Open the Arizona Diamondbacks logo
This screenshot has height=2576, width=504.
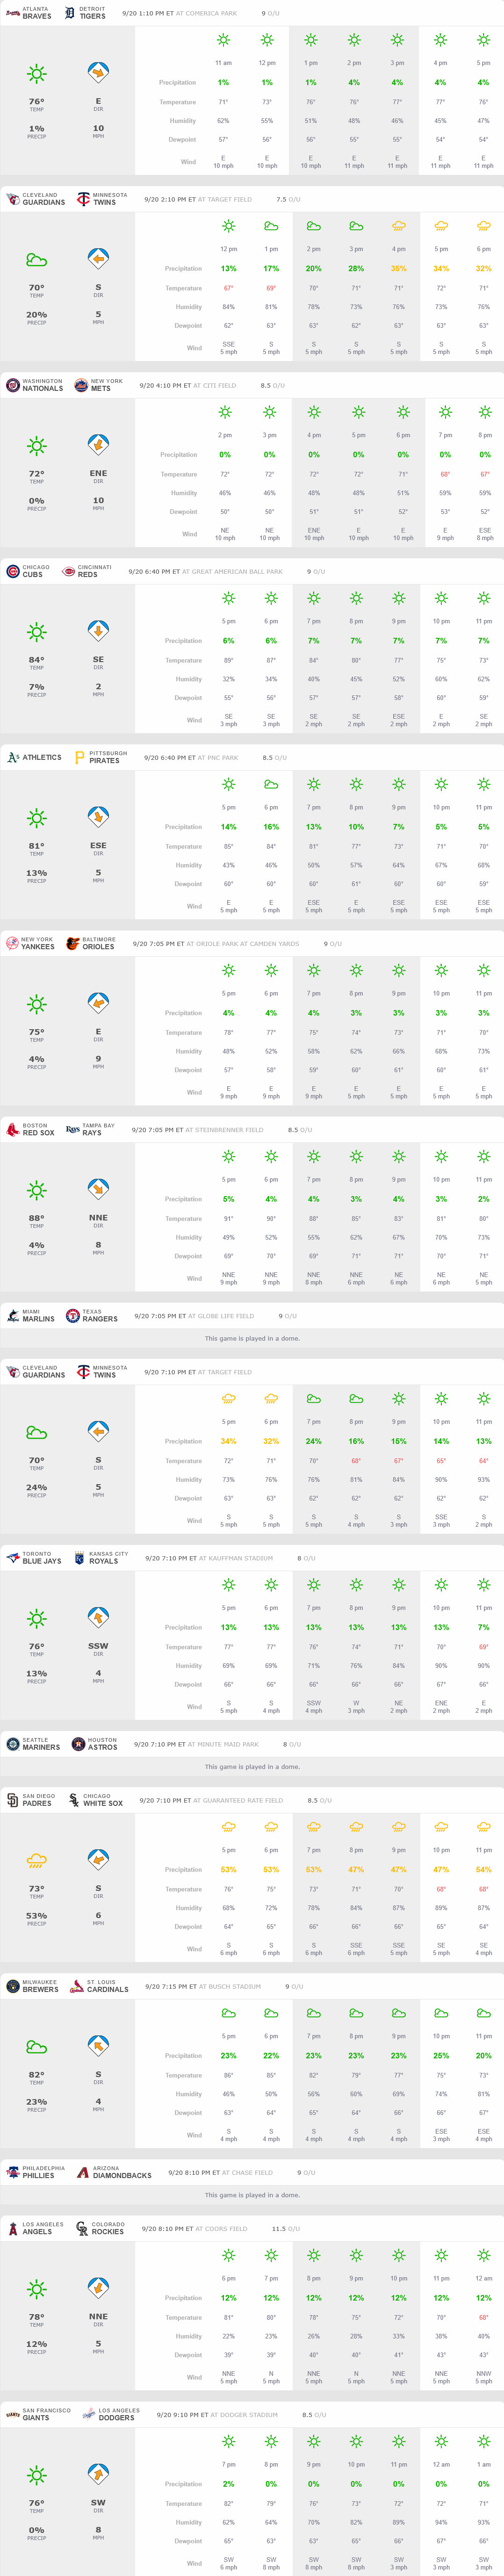pyautogui.click(x=83, y=2171)
